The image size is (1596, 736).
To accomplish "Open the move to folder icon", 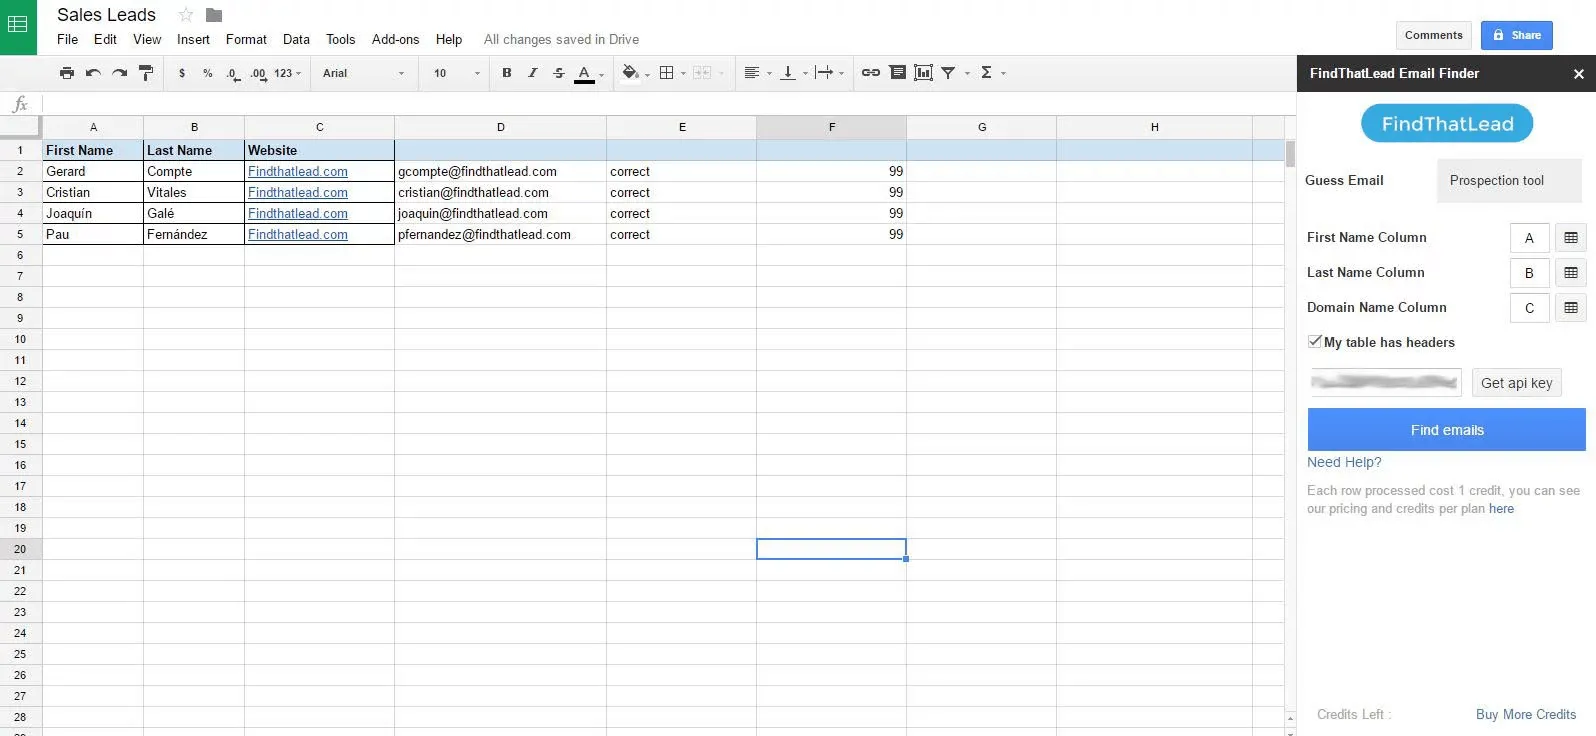I will pyautogui.click(x=214, y=15).
